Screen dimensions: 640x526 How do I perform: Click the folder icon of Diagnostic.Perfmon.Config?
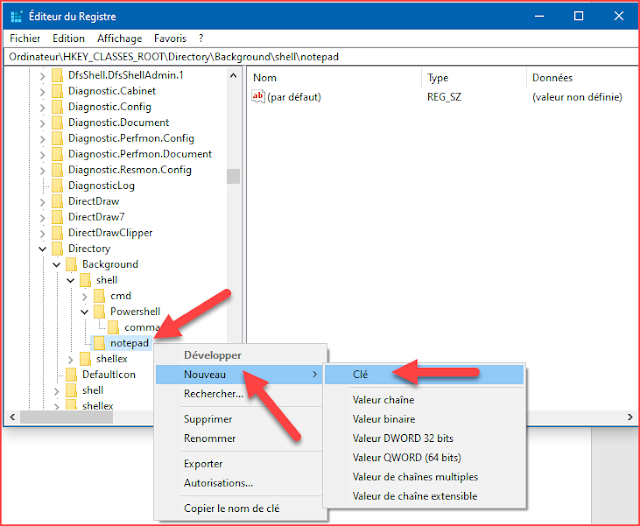(58, 138)
